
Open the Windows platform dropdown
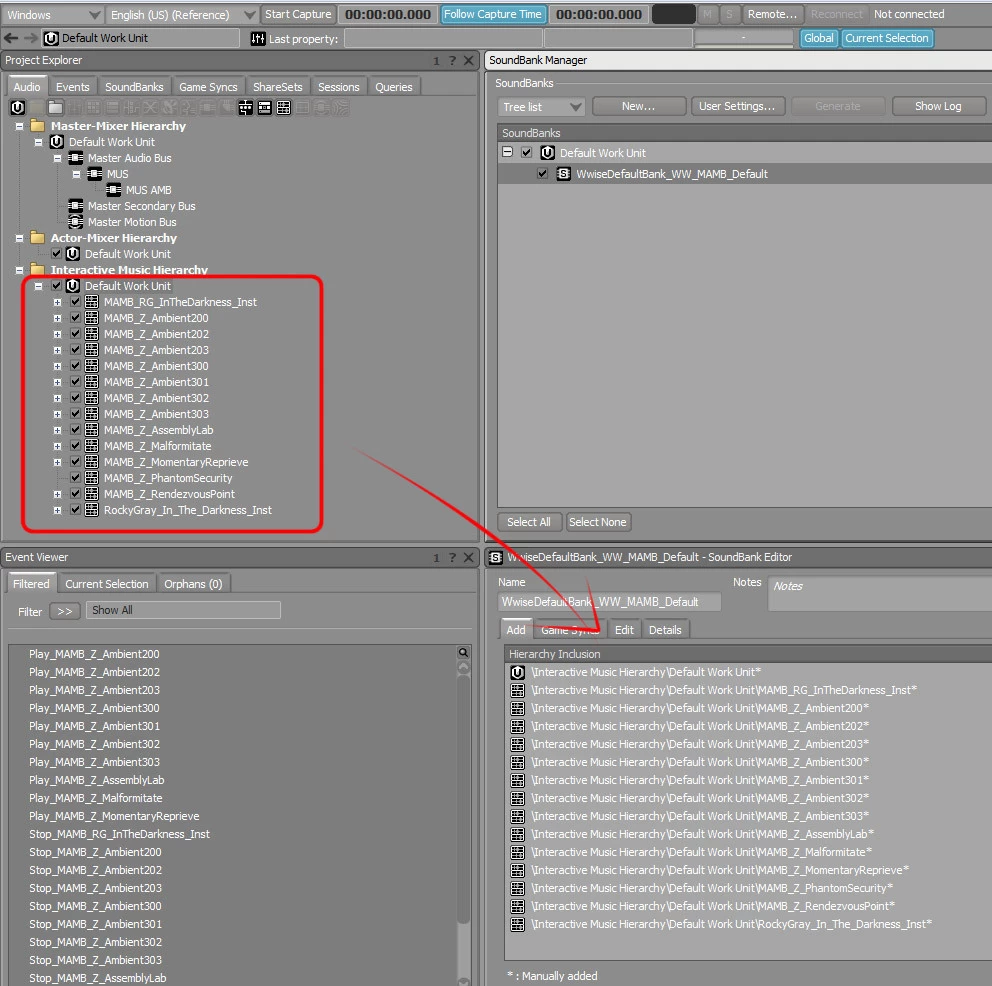(x=52, y=15)
